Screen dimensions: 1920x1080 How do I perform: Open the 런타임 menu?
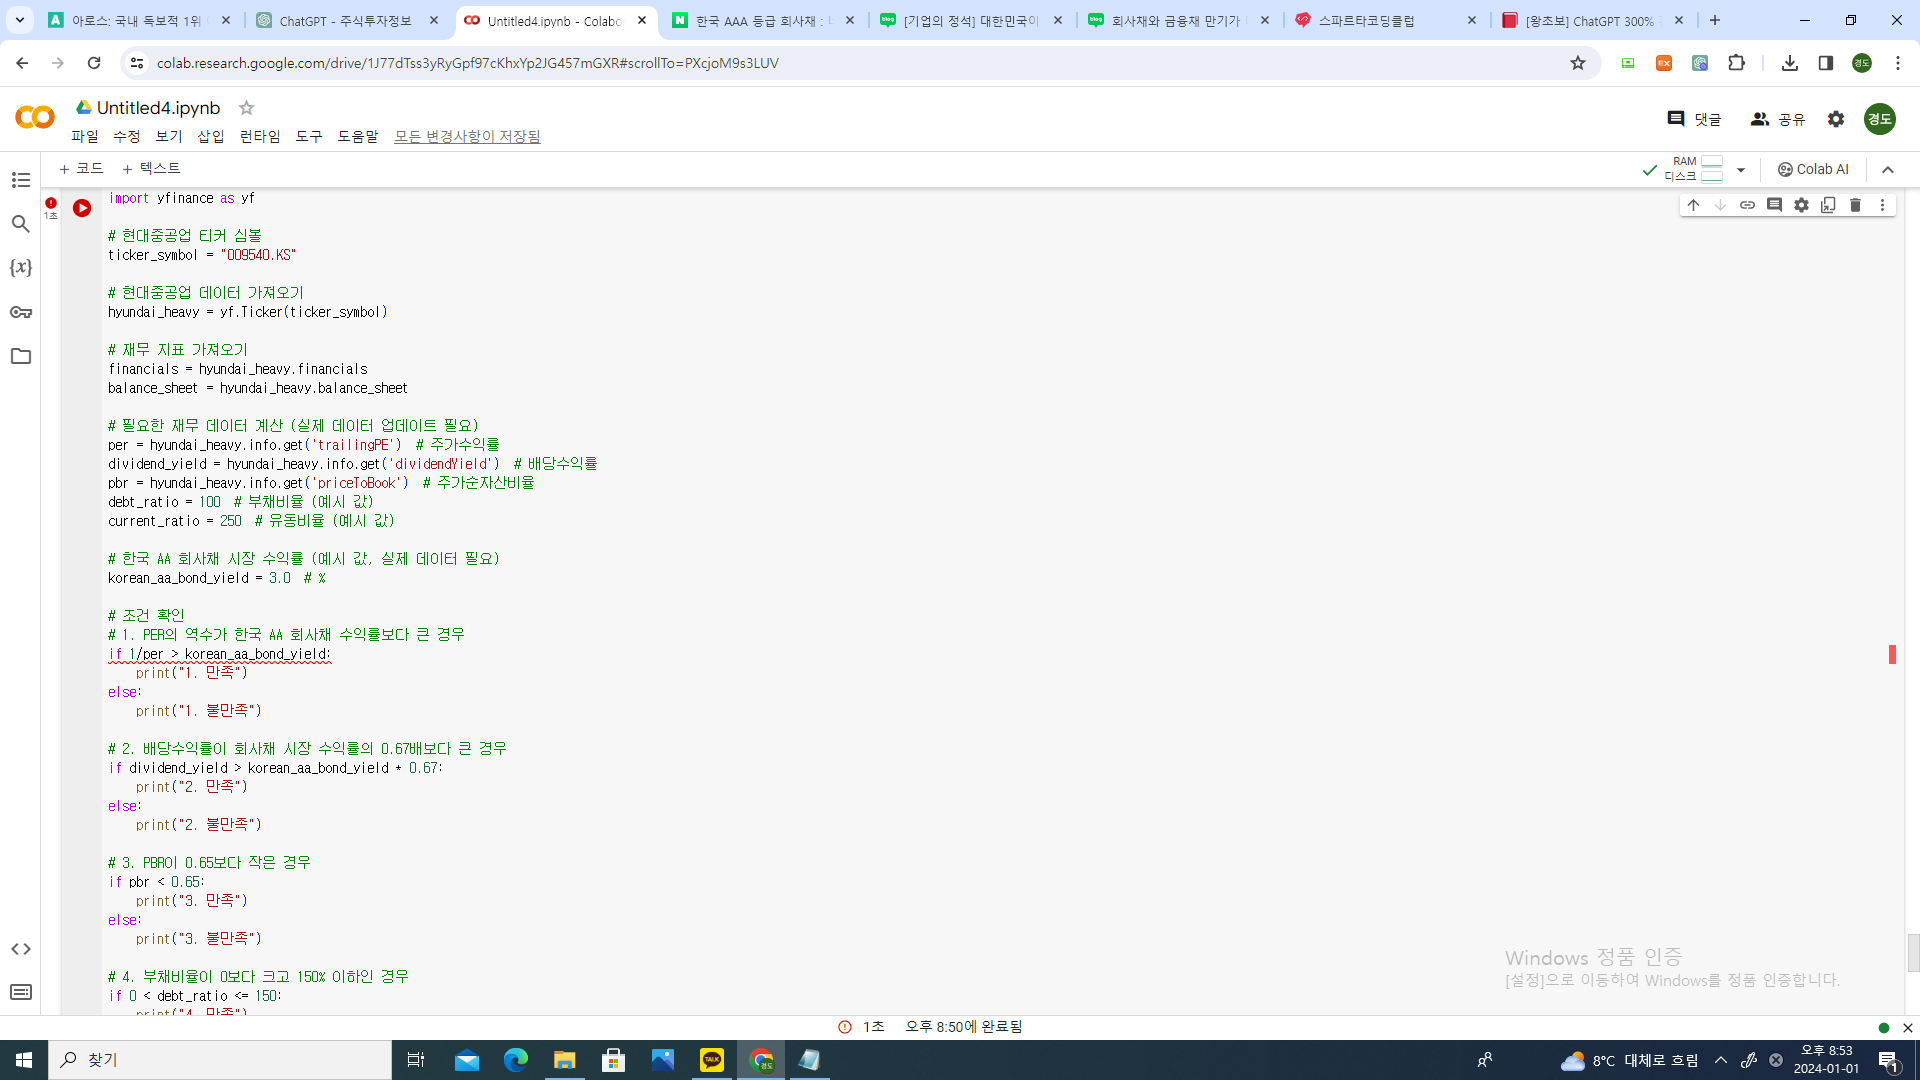point(260,137)
